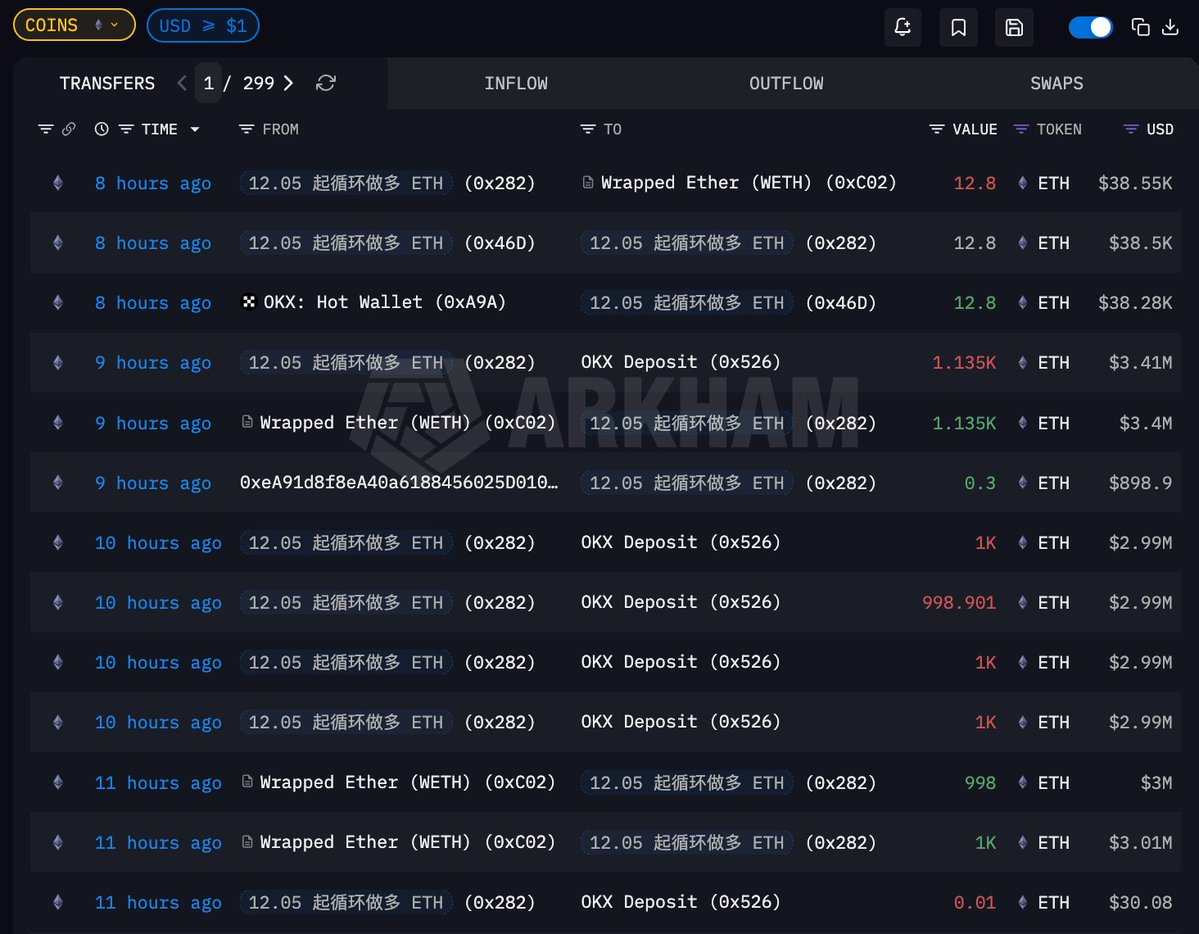Click Ethereum icon in $38.55K row
This screenshot has width=1199, height=934.
coord(58,183)
